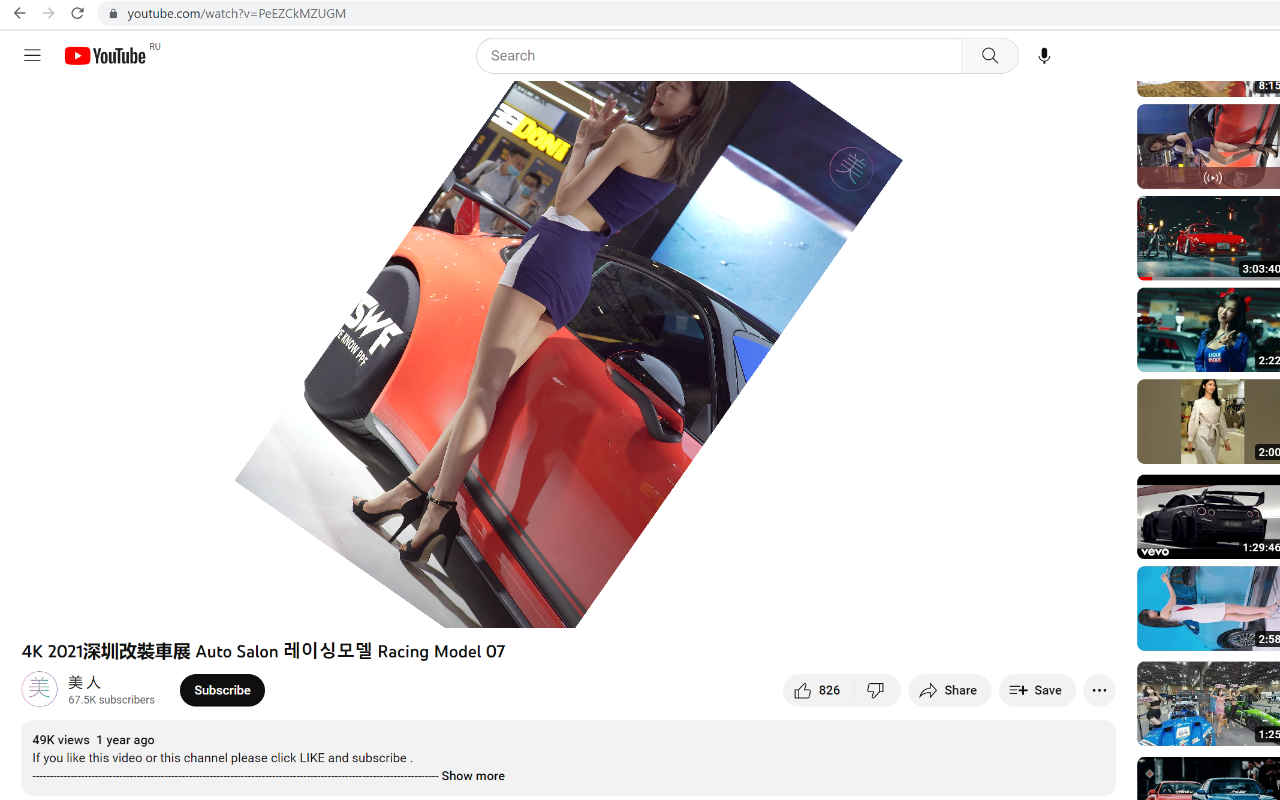The image size is (1280, 800).
Task: Open the 2:58 suggested video
Action: click(1208, 609)
